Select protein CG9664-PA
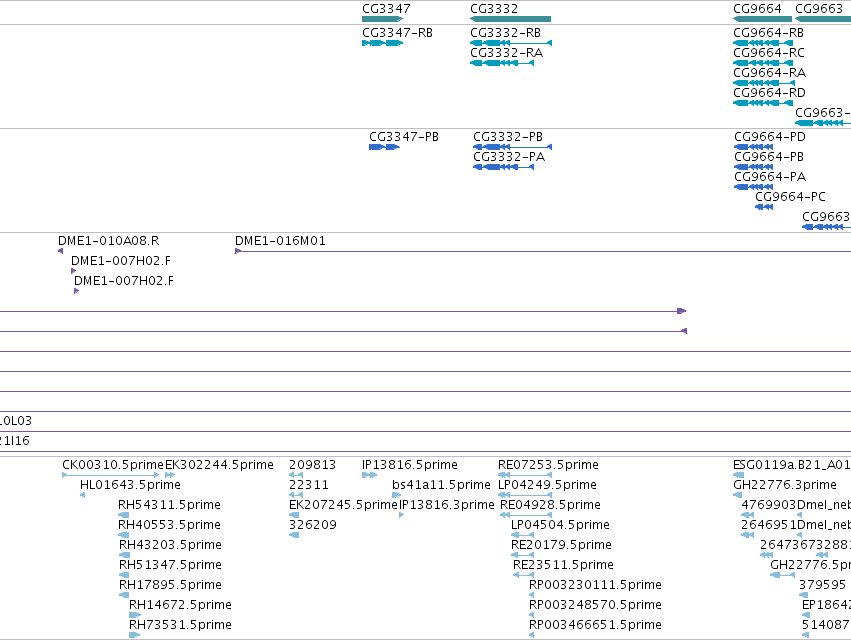This screenshot has width=851, height=640. (770, 177)
